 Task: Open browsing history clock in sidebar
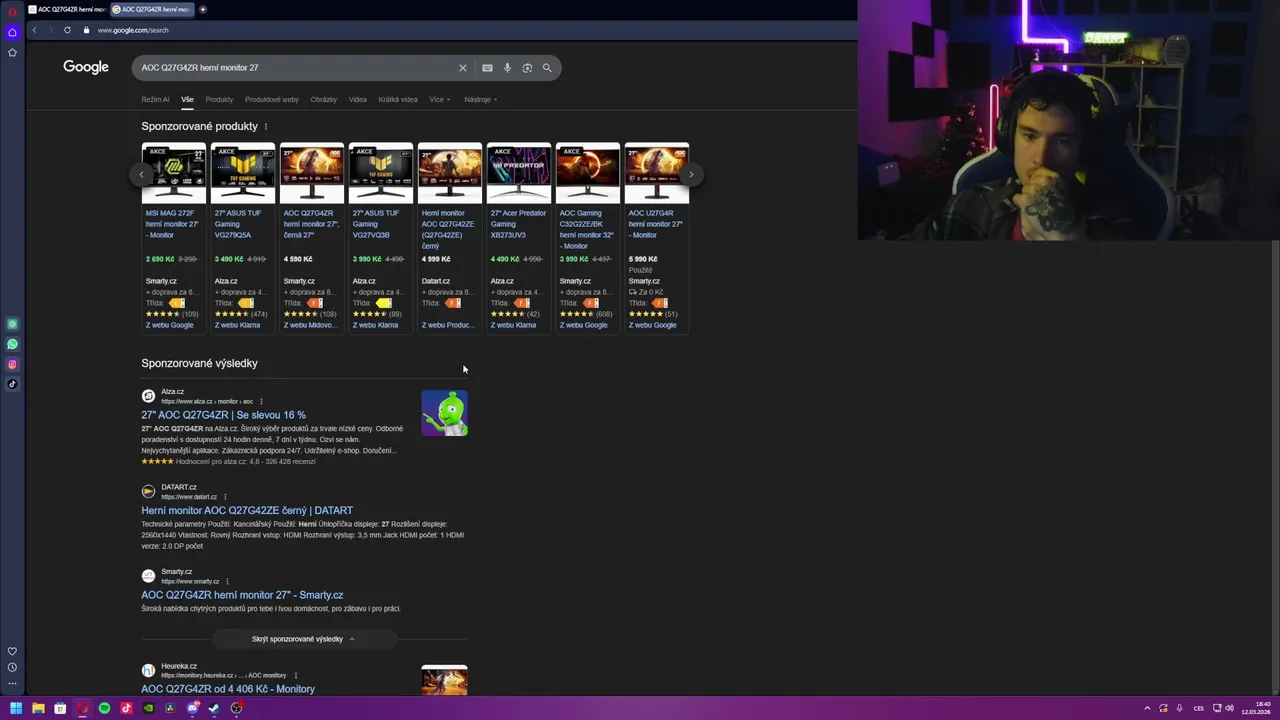pyautogui.click(x=12, y=667)
